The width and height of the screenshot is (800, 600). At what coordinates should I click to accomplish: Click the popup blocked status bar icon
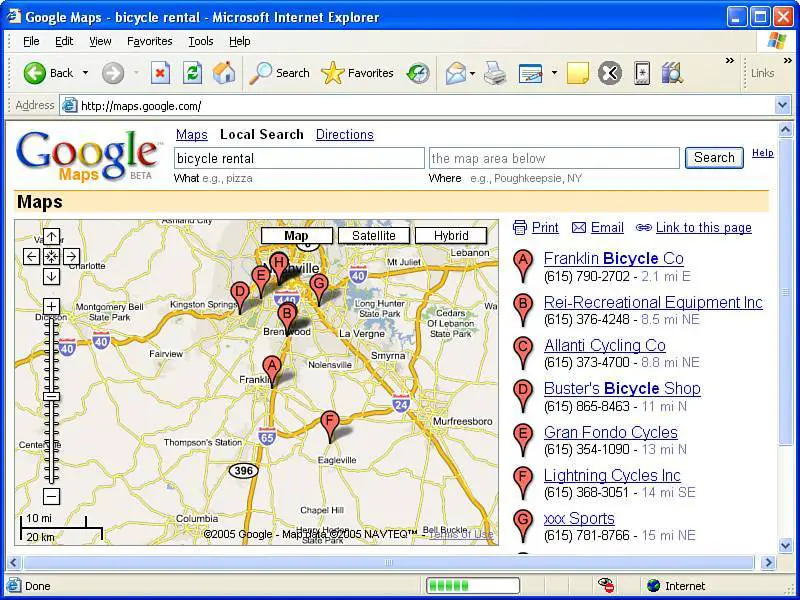pyautogui.click(x=606, y=585)
